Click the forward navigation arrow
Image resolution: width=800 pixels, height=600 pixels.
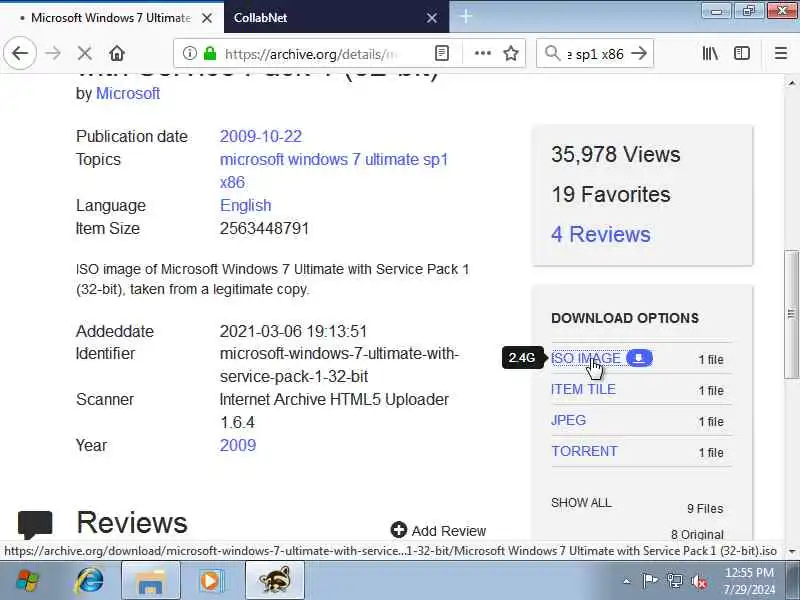pos(53,53)
